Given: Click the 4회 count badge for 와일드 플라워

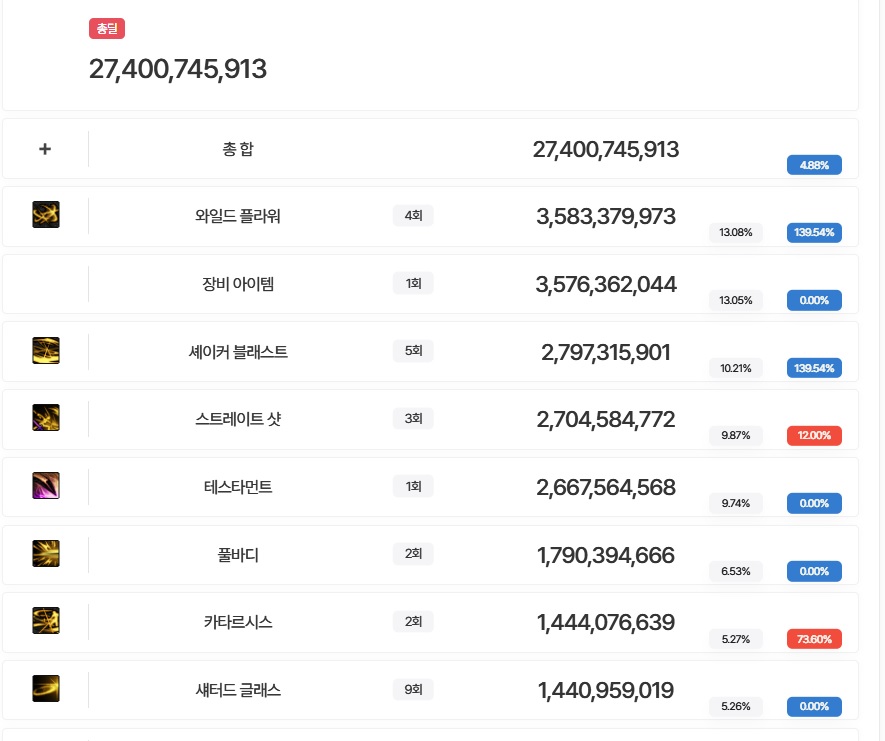Looking at the screenshot, I should (413, 215).
